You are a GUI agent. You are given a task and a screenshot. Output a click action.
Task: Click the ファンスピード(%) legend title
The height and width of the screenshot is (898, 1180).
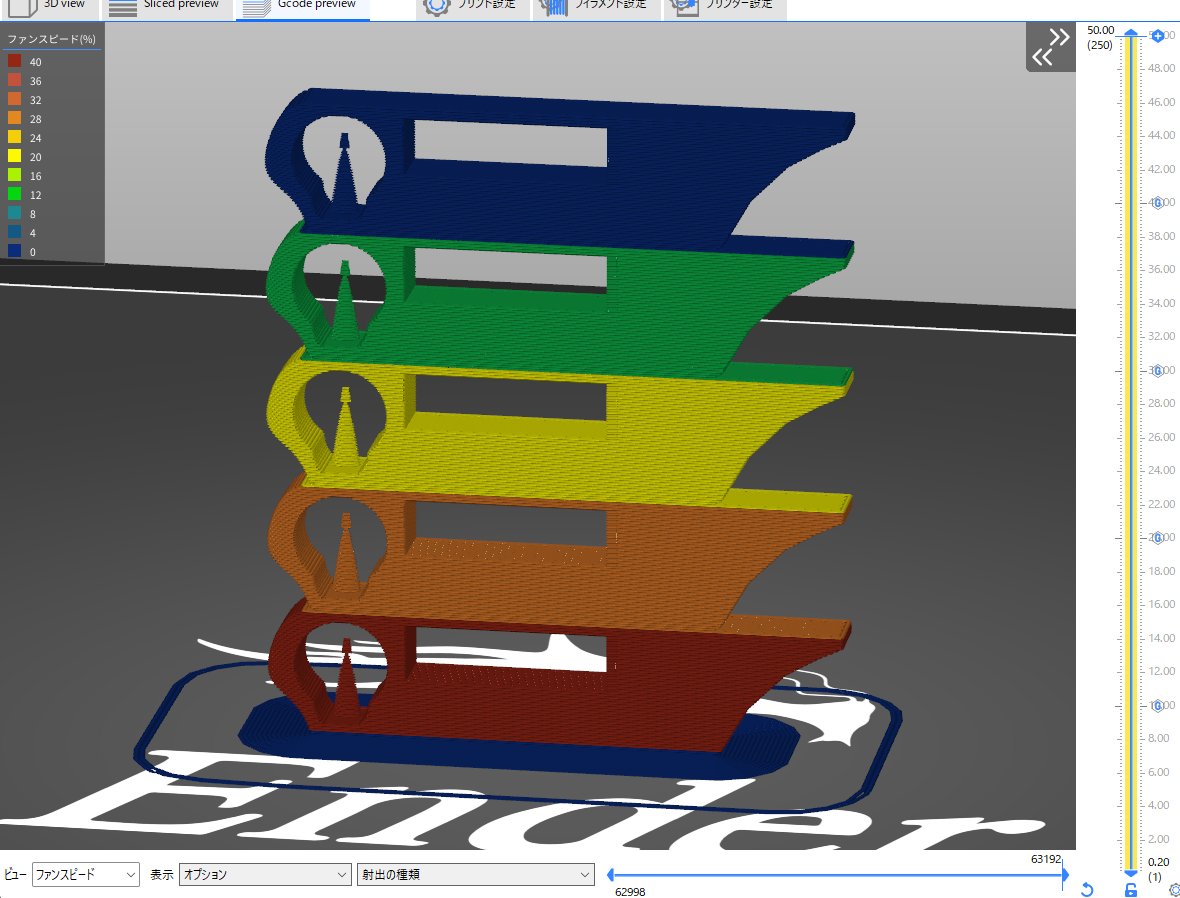pos(51,39)
